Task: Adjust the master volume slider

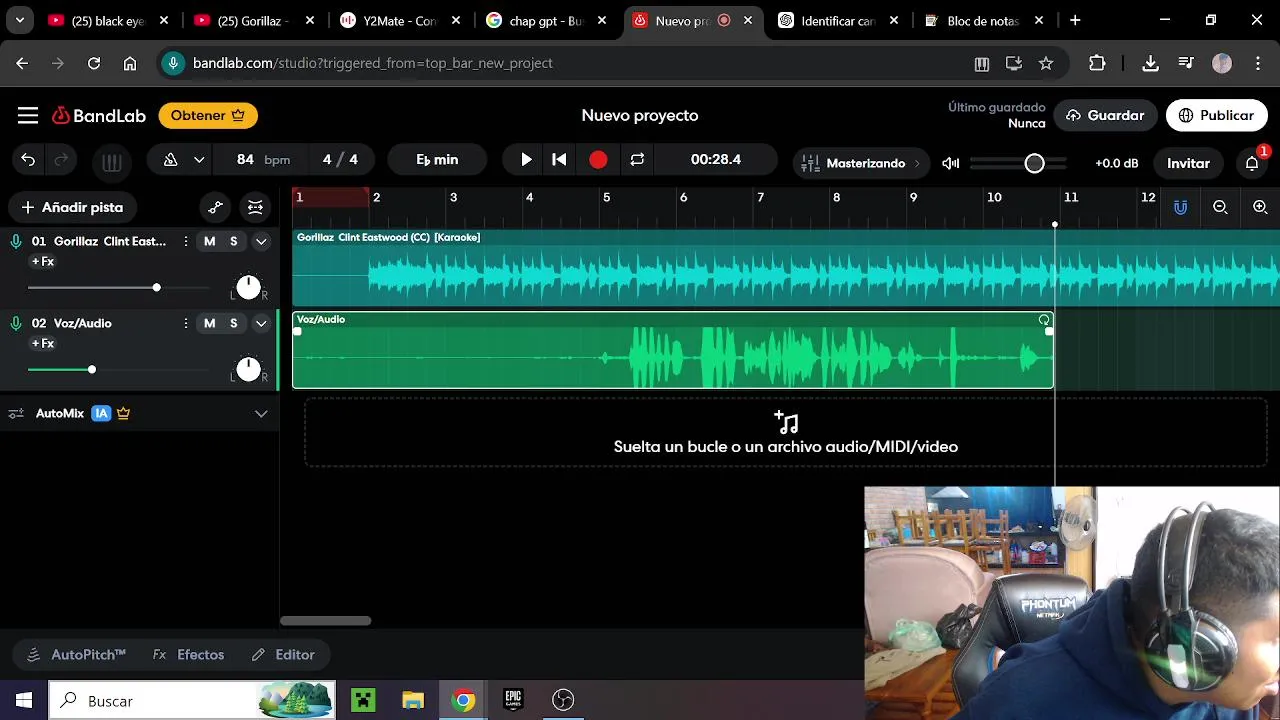Action: [1034, 163]
